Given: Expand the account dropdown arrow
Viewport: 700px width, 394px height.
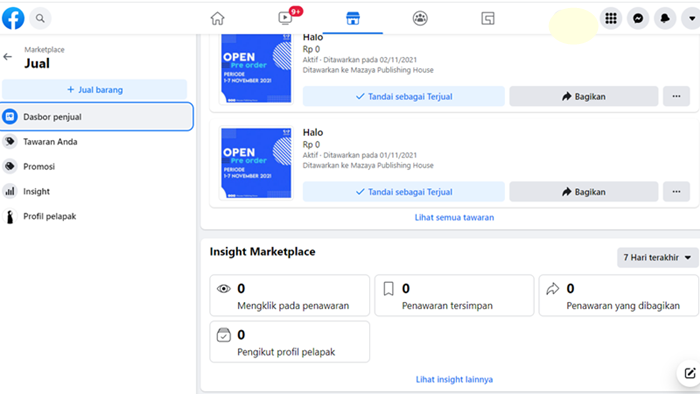Looking at the screenshot, I should click(692, 18).
